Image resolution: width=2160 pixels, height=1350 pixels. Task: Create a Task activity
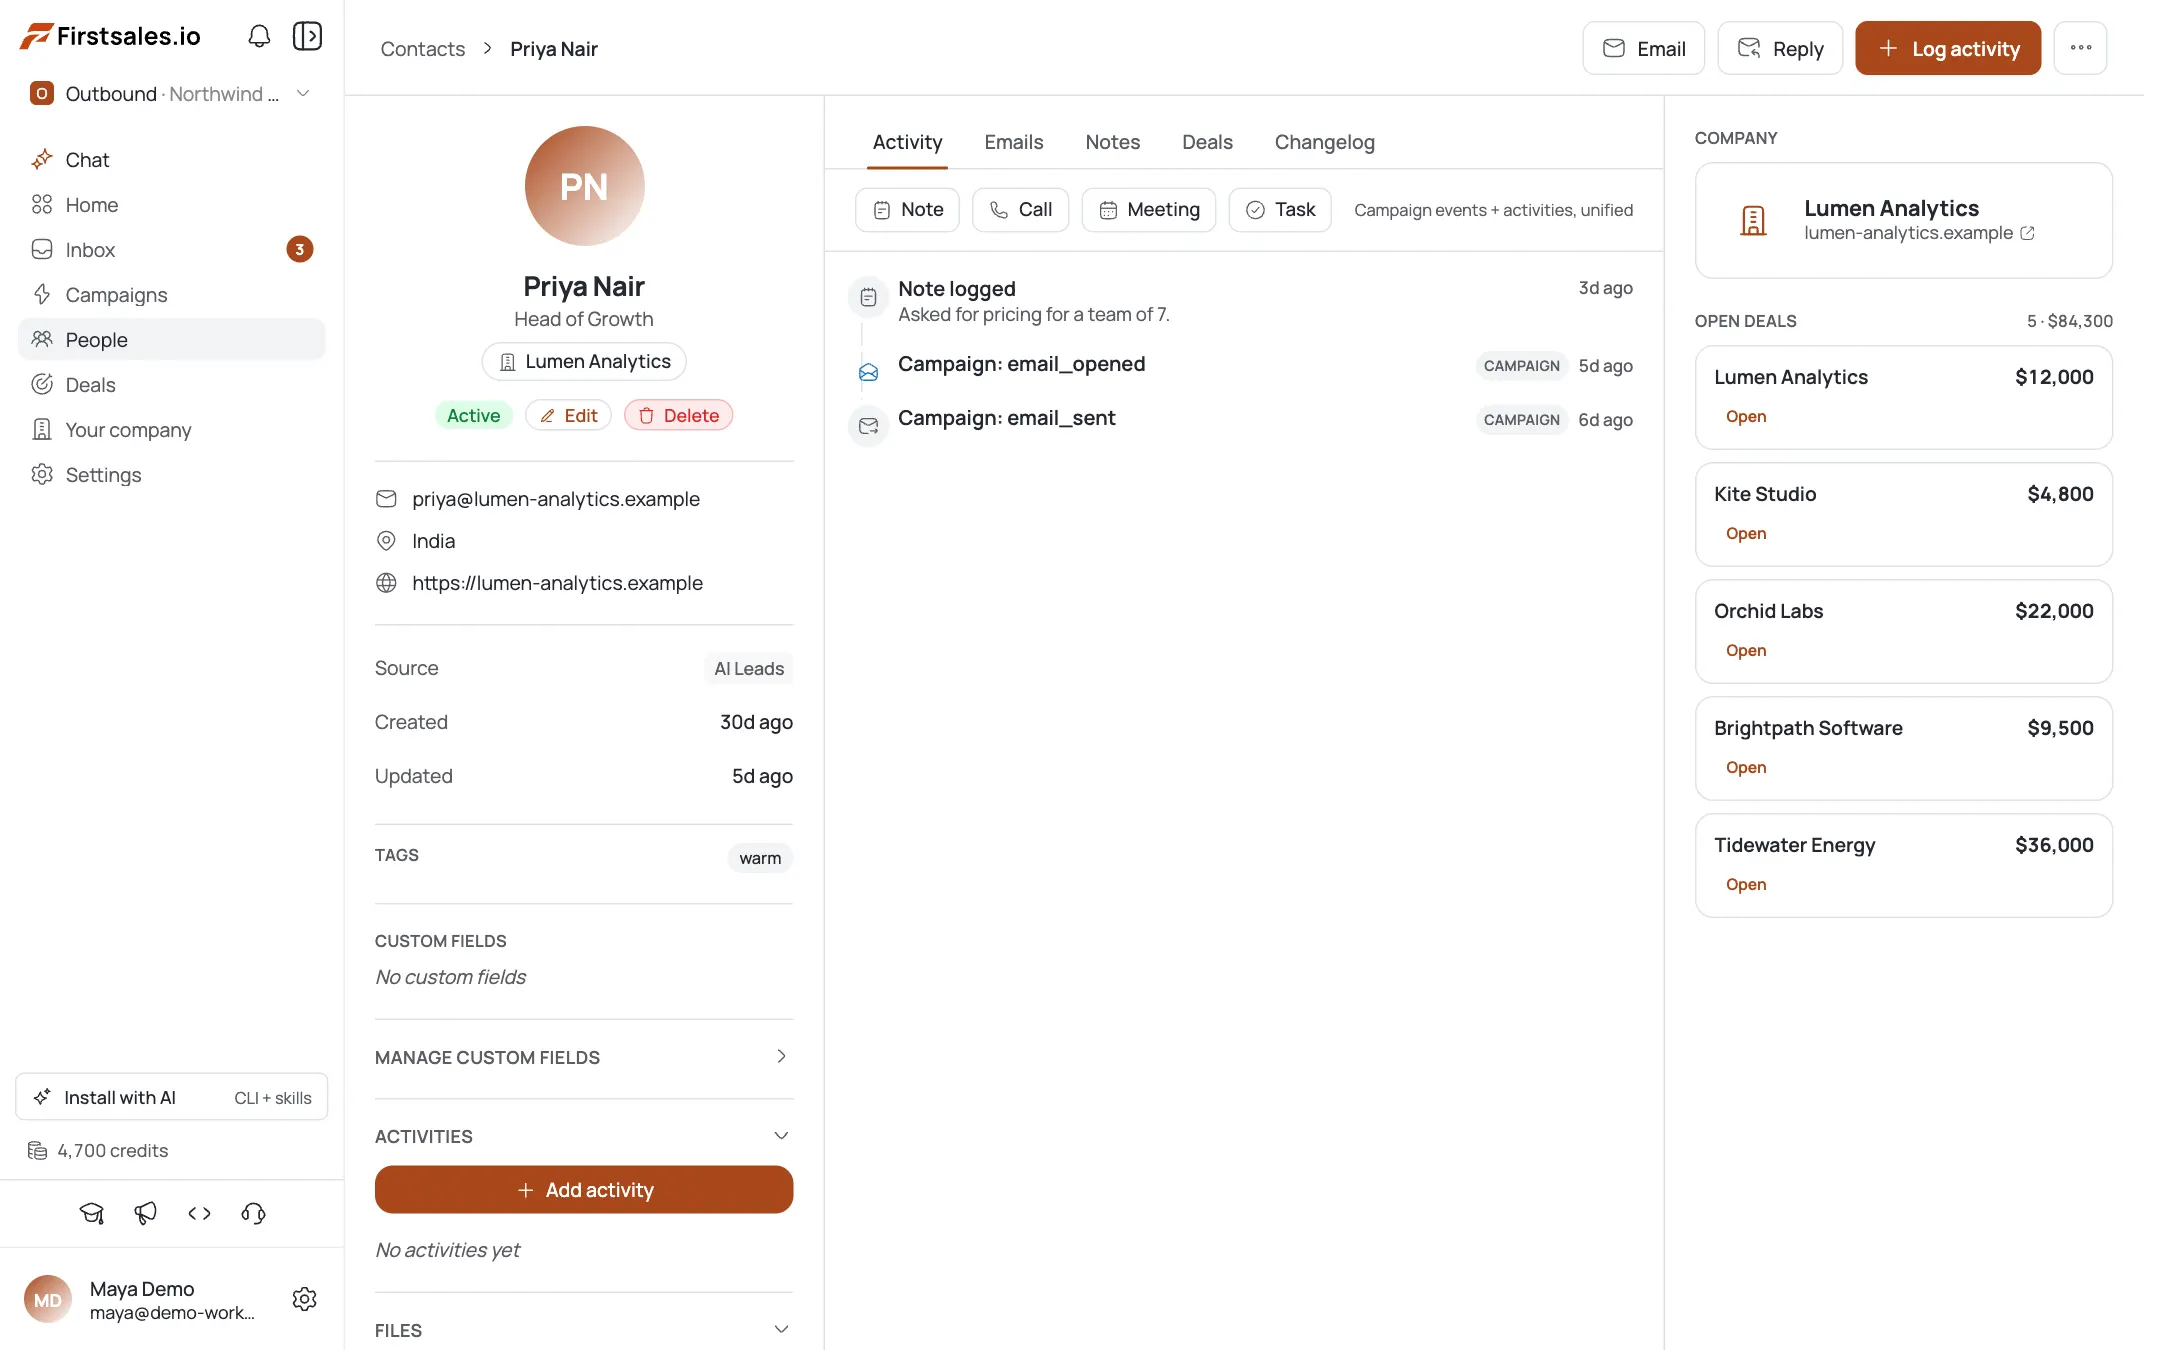click(1280, 210)
